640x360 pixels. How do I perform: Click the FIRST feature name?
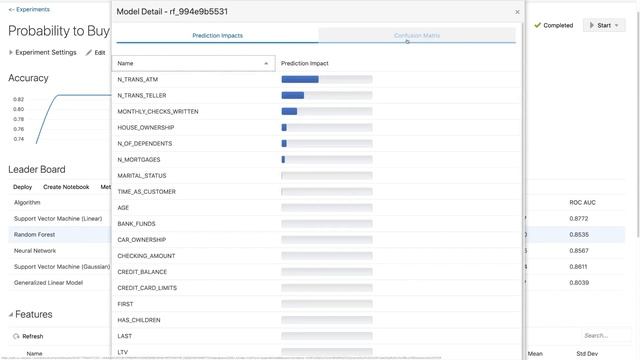(x=125, y=304)
